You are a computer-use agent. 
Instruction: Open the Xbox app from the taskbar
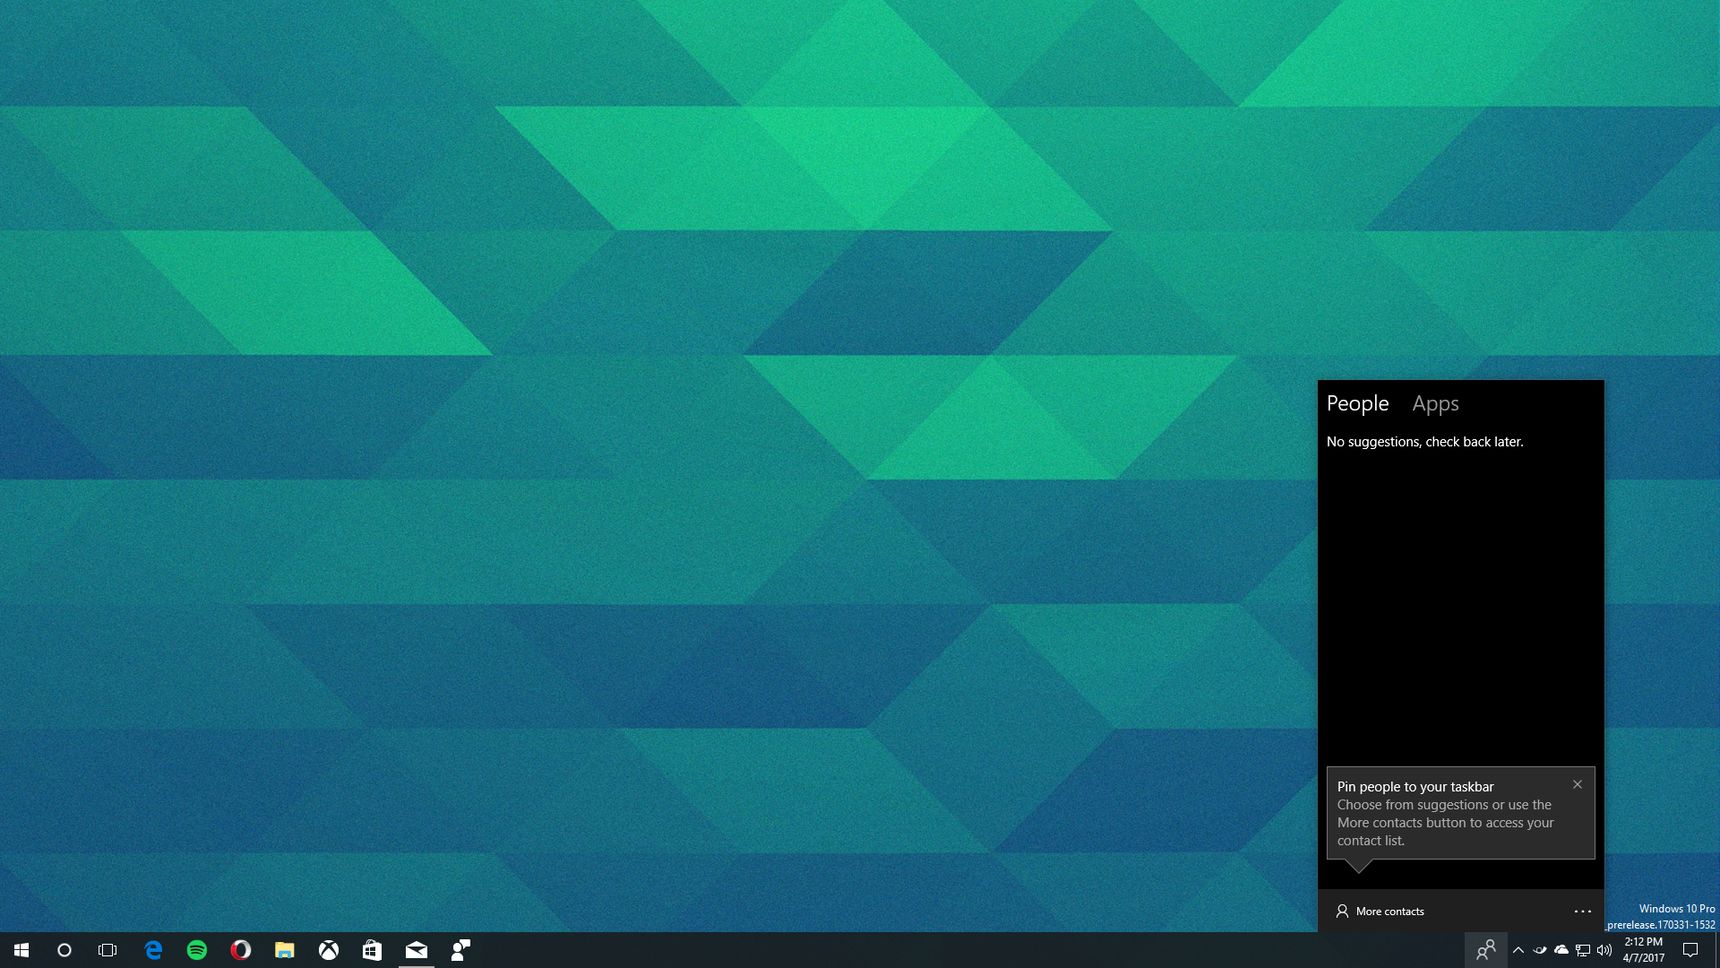[329, 950]
